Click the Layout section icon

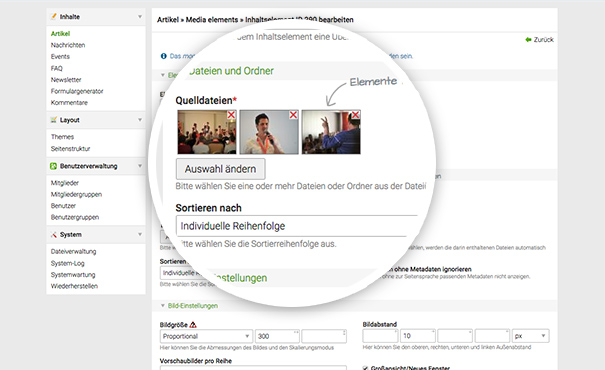tap(54, 120)
